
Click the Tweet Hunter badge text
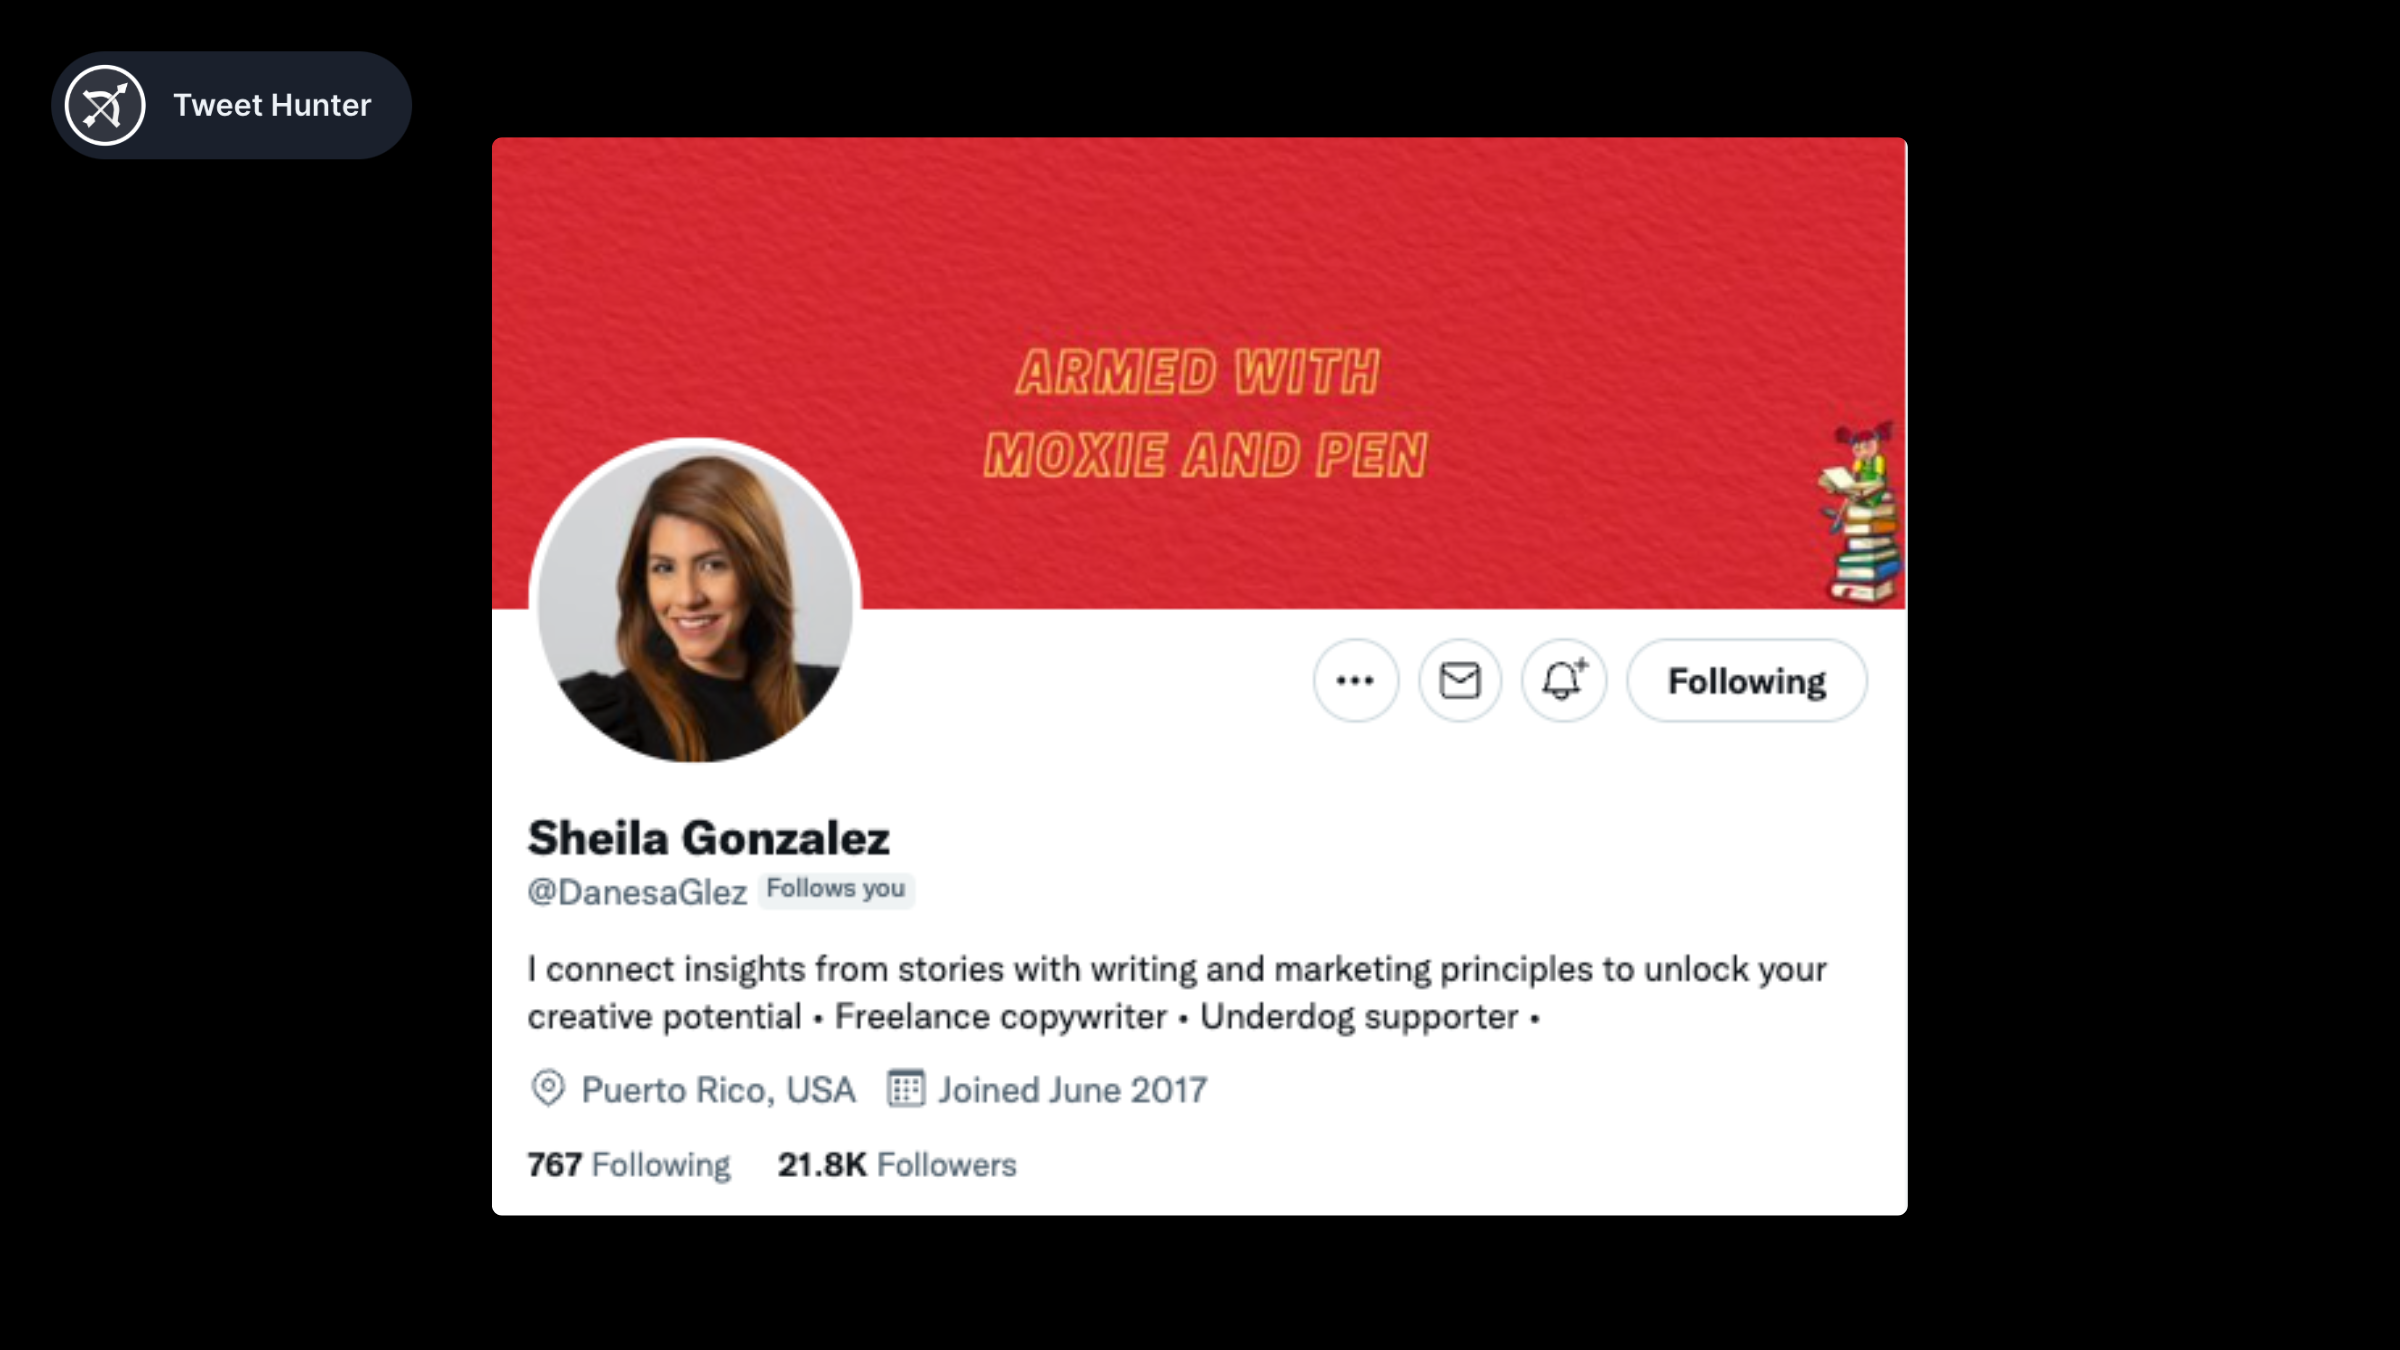pyautogui.click(x=272, y=105)
